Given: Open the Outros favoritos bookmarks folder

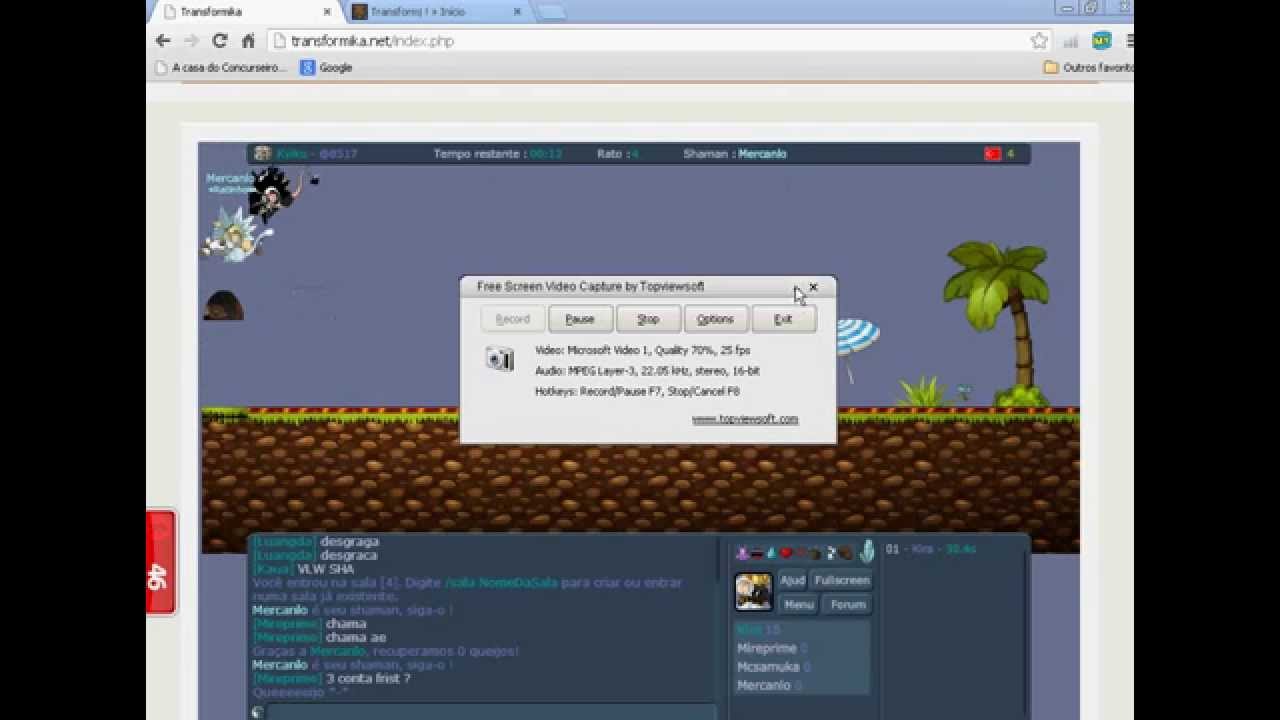Looking at the screenshot, I should click(x=1088, y=67).
